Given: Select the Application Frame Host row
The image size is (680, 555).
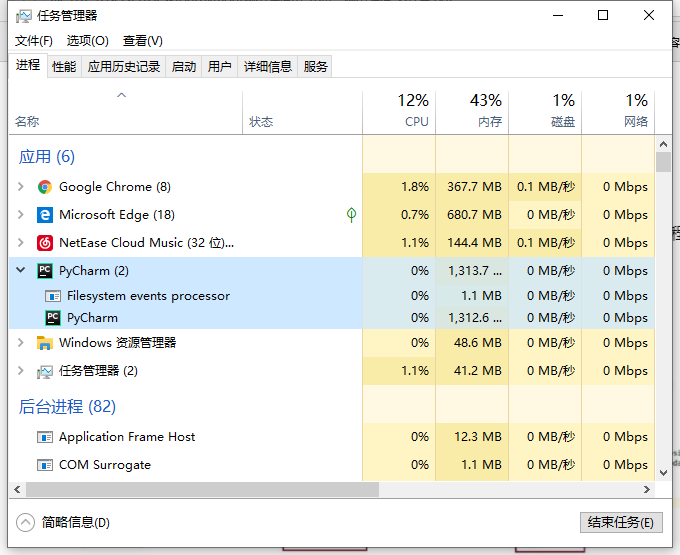Looking at the screenshot, I should tap(332, 437).
